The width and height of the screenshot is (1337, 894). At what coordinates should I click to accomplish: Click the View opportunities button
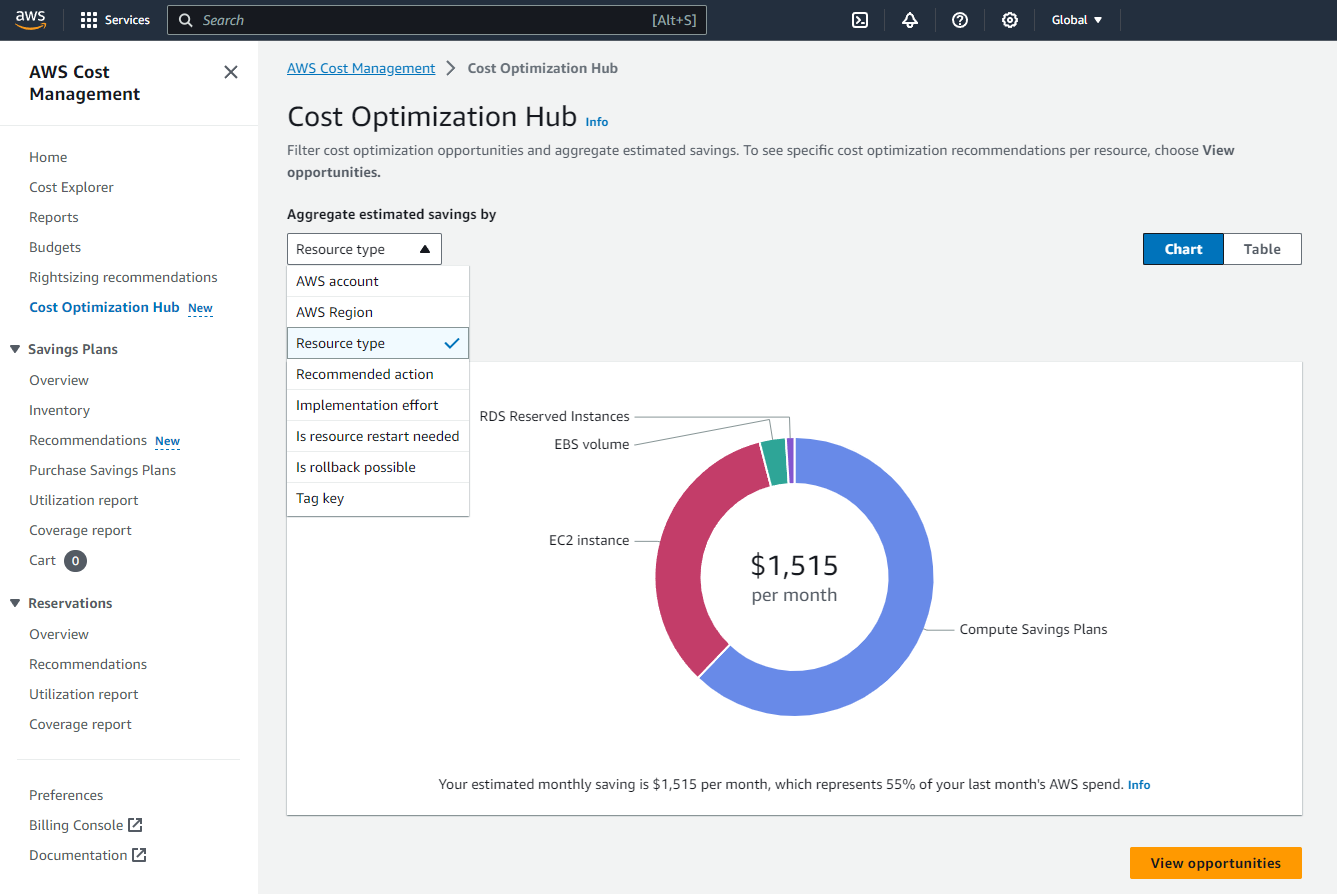[1215, 863]
